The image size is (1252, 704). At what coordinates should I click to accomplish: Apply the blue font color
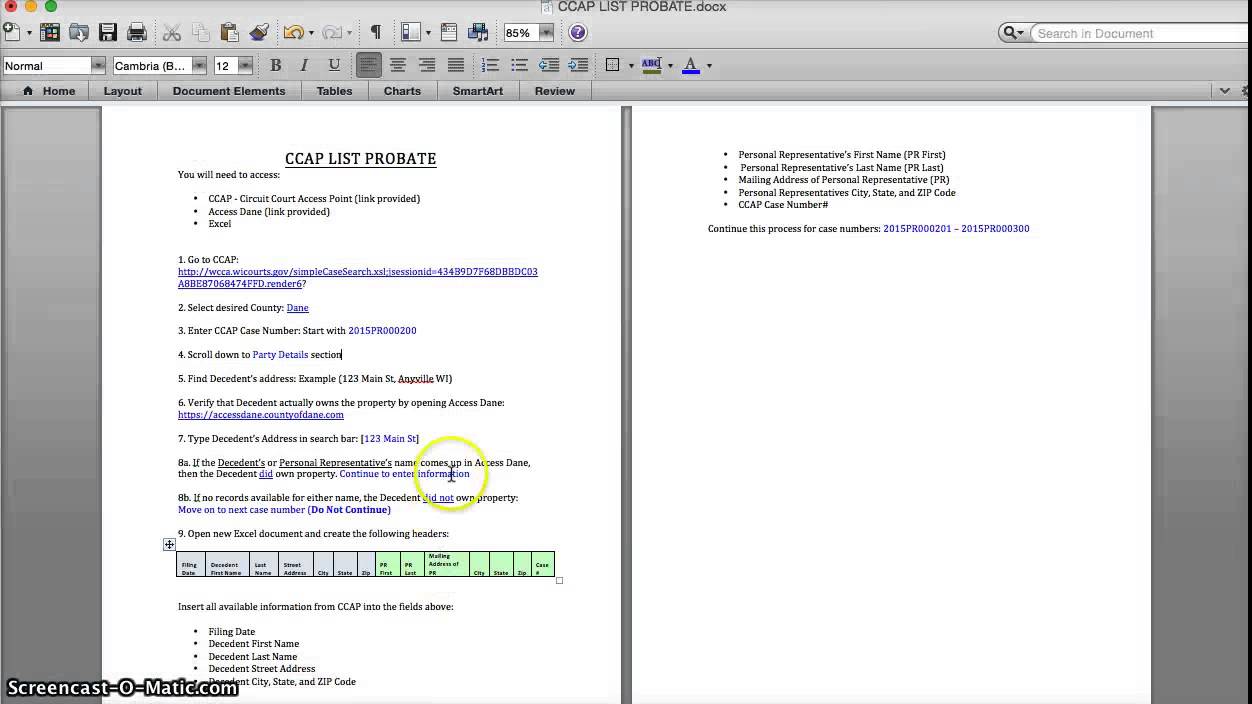tap(691, 65)
